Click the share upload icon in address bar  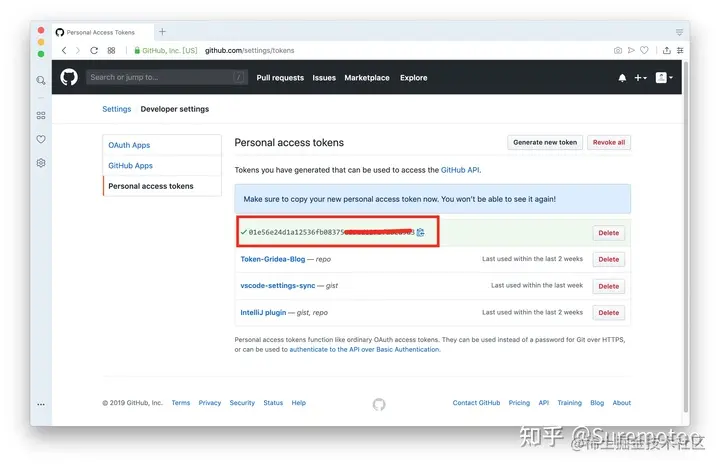click(x=666, y=51)
